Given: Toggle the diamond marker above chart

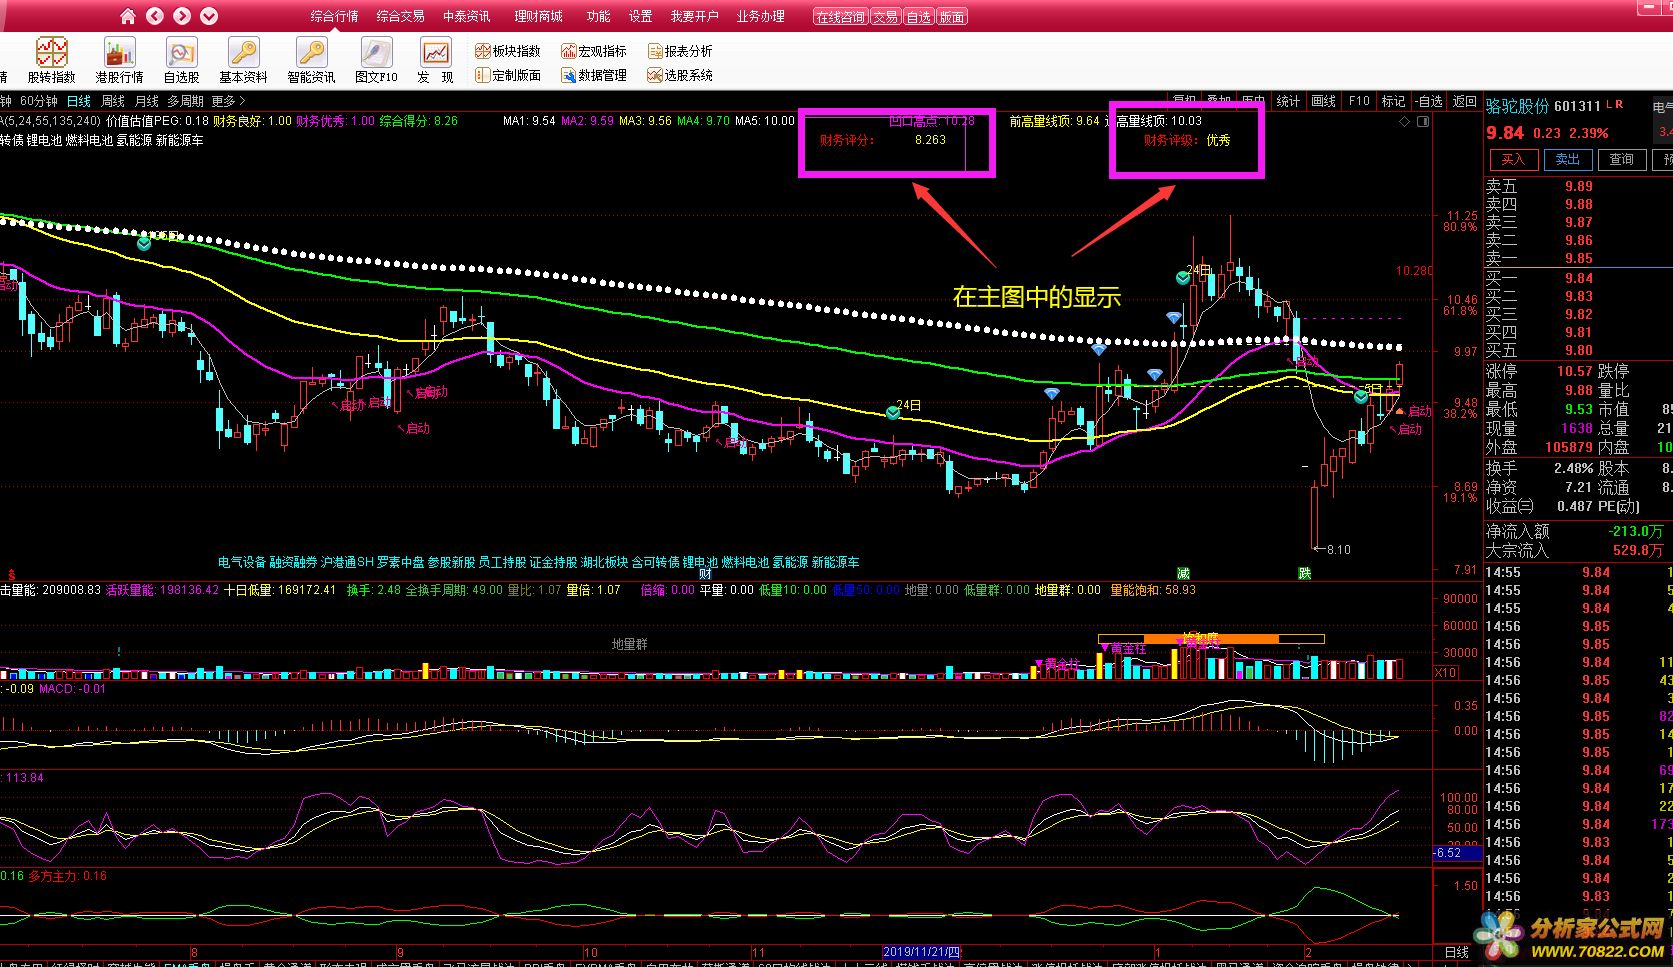Looking at the screenshot, I should point(1404,121).
